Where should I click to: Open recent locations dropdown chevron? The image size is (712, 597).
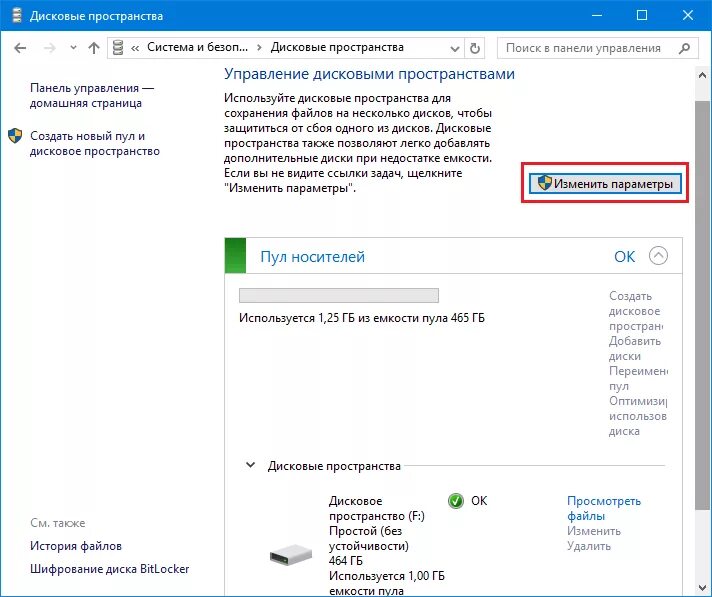point(73,48)
